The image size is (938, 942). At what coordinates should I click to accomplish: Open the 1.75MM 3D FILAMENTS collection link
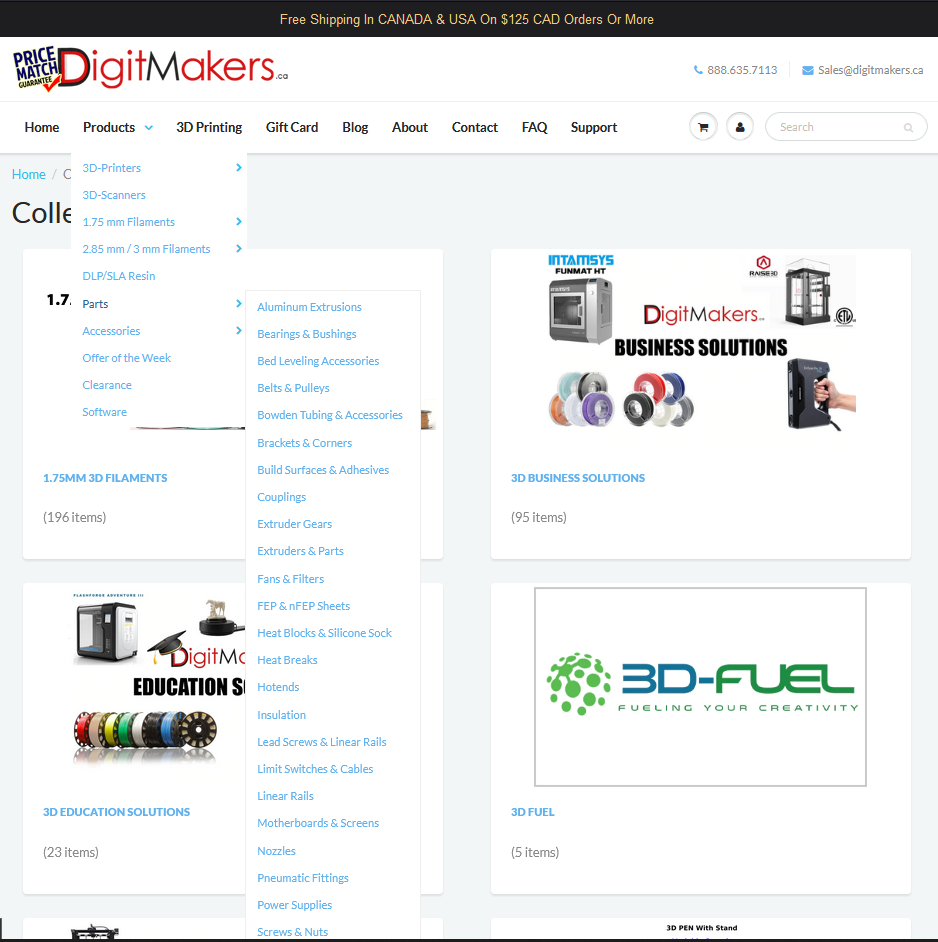(105, 478)
